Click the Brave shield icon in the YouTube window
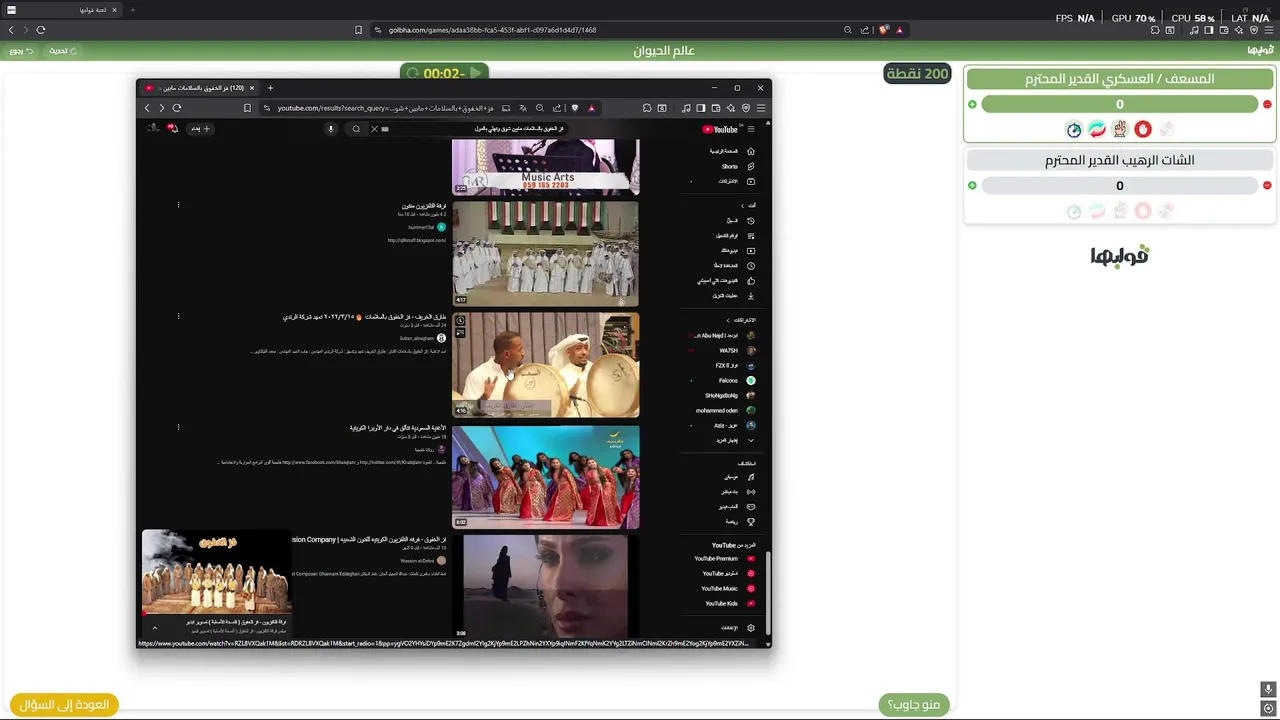The image size is (1280, 720). pyautogui.click(x=574, y=108)
